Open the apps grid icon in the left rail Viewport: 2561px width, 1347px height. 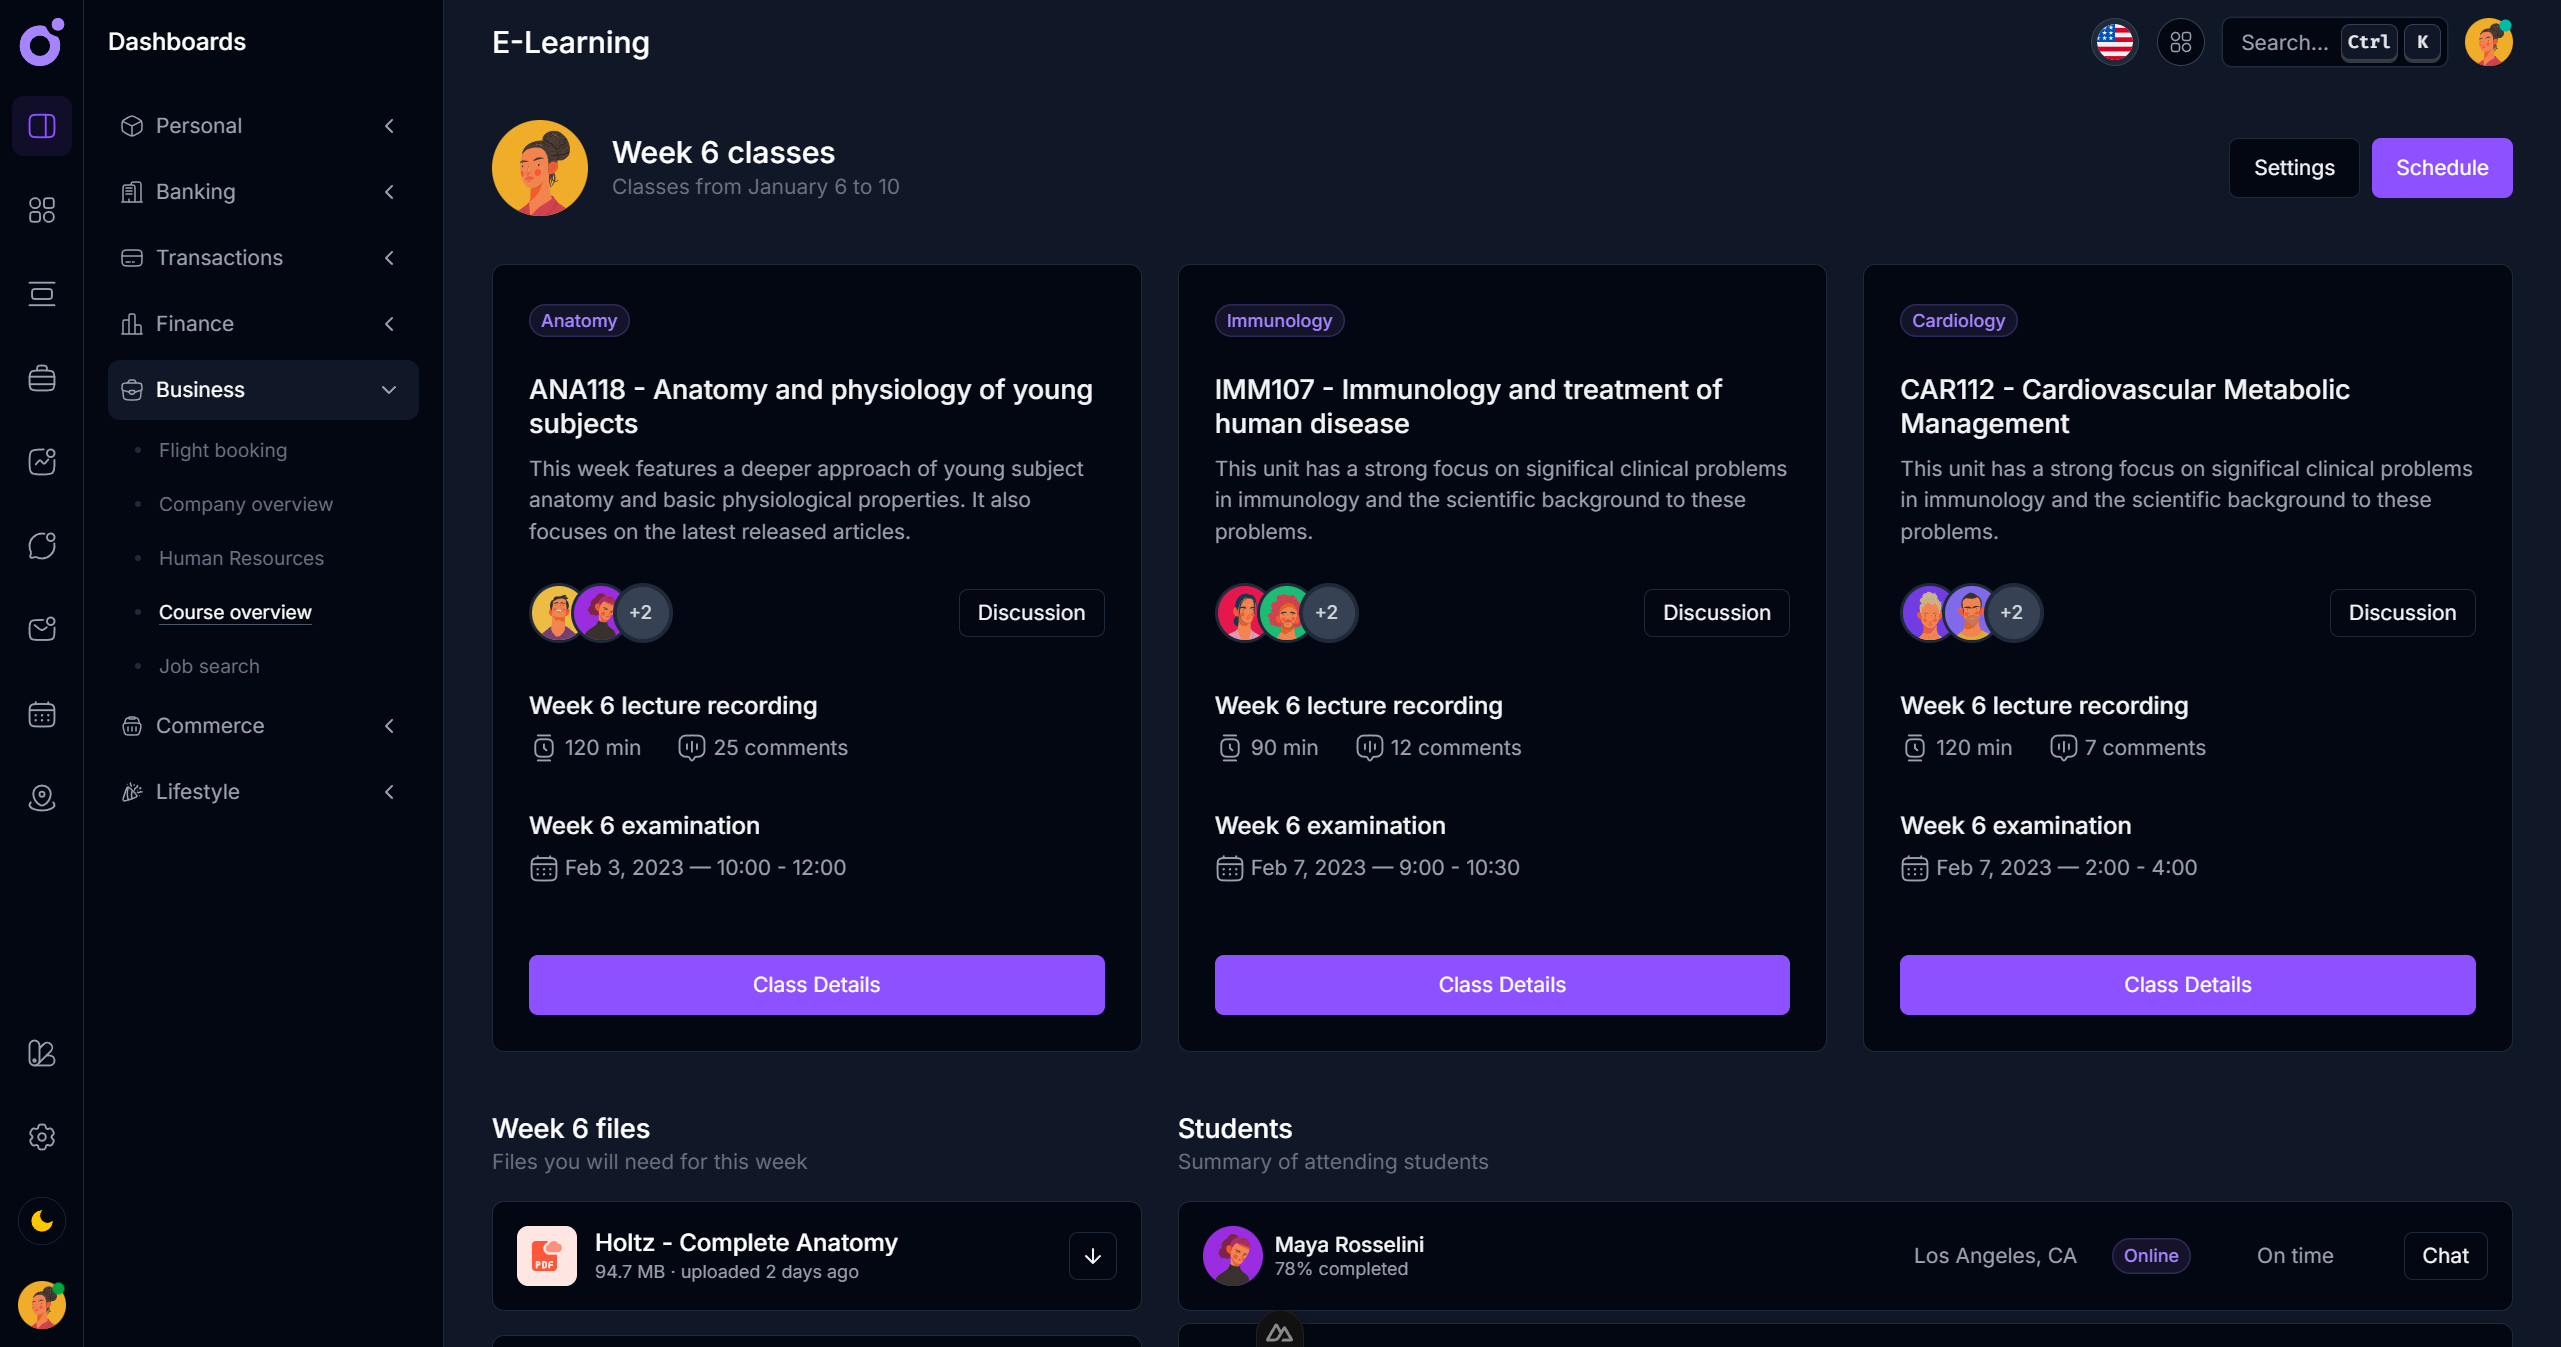pyautogui.click(x=41, y=210)
